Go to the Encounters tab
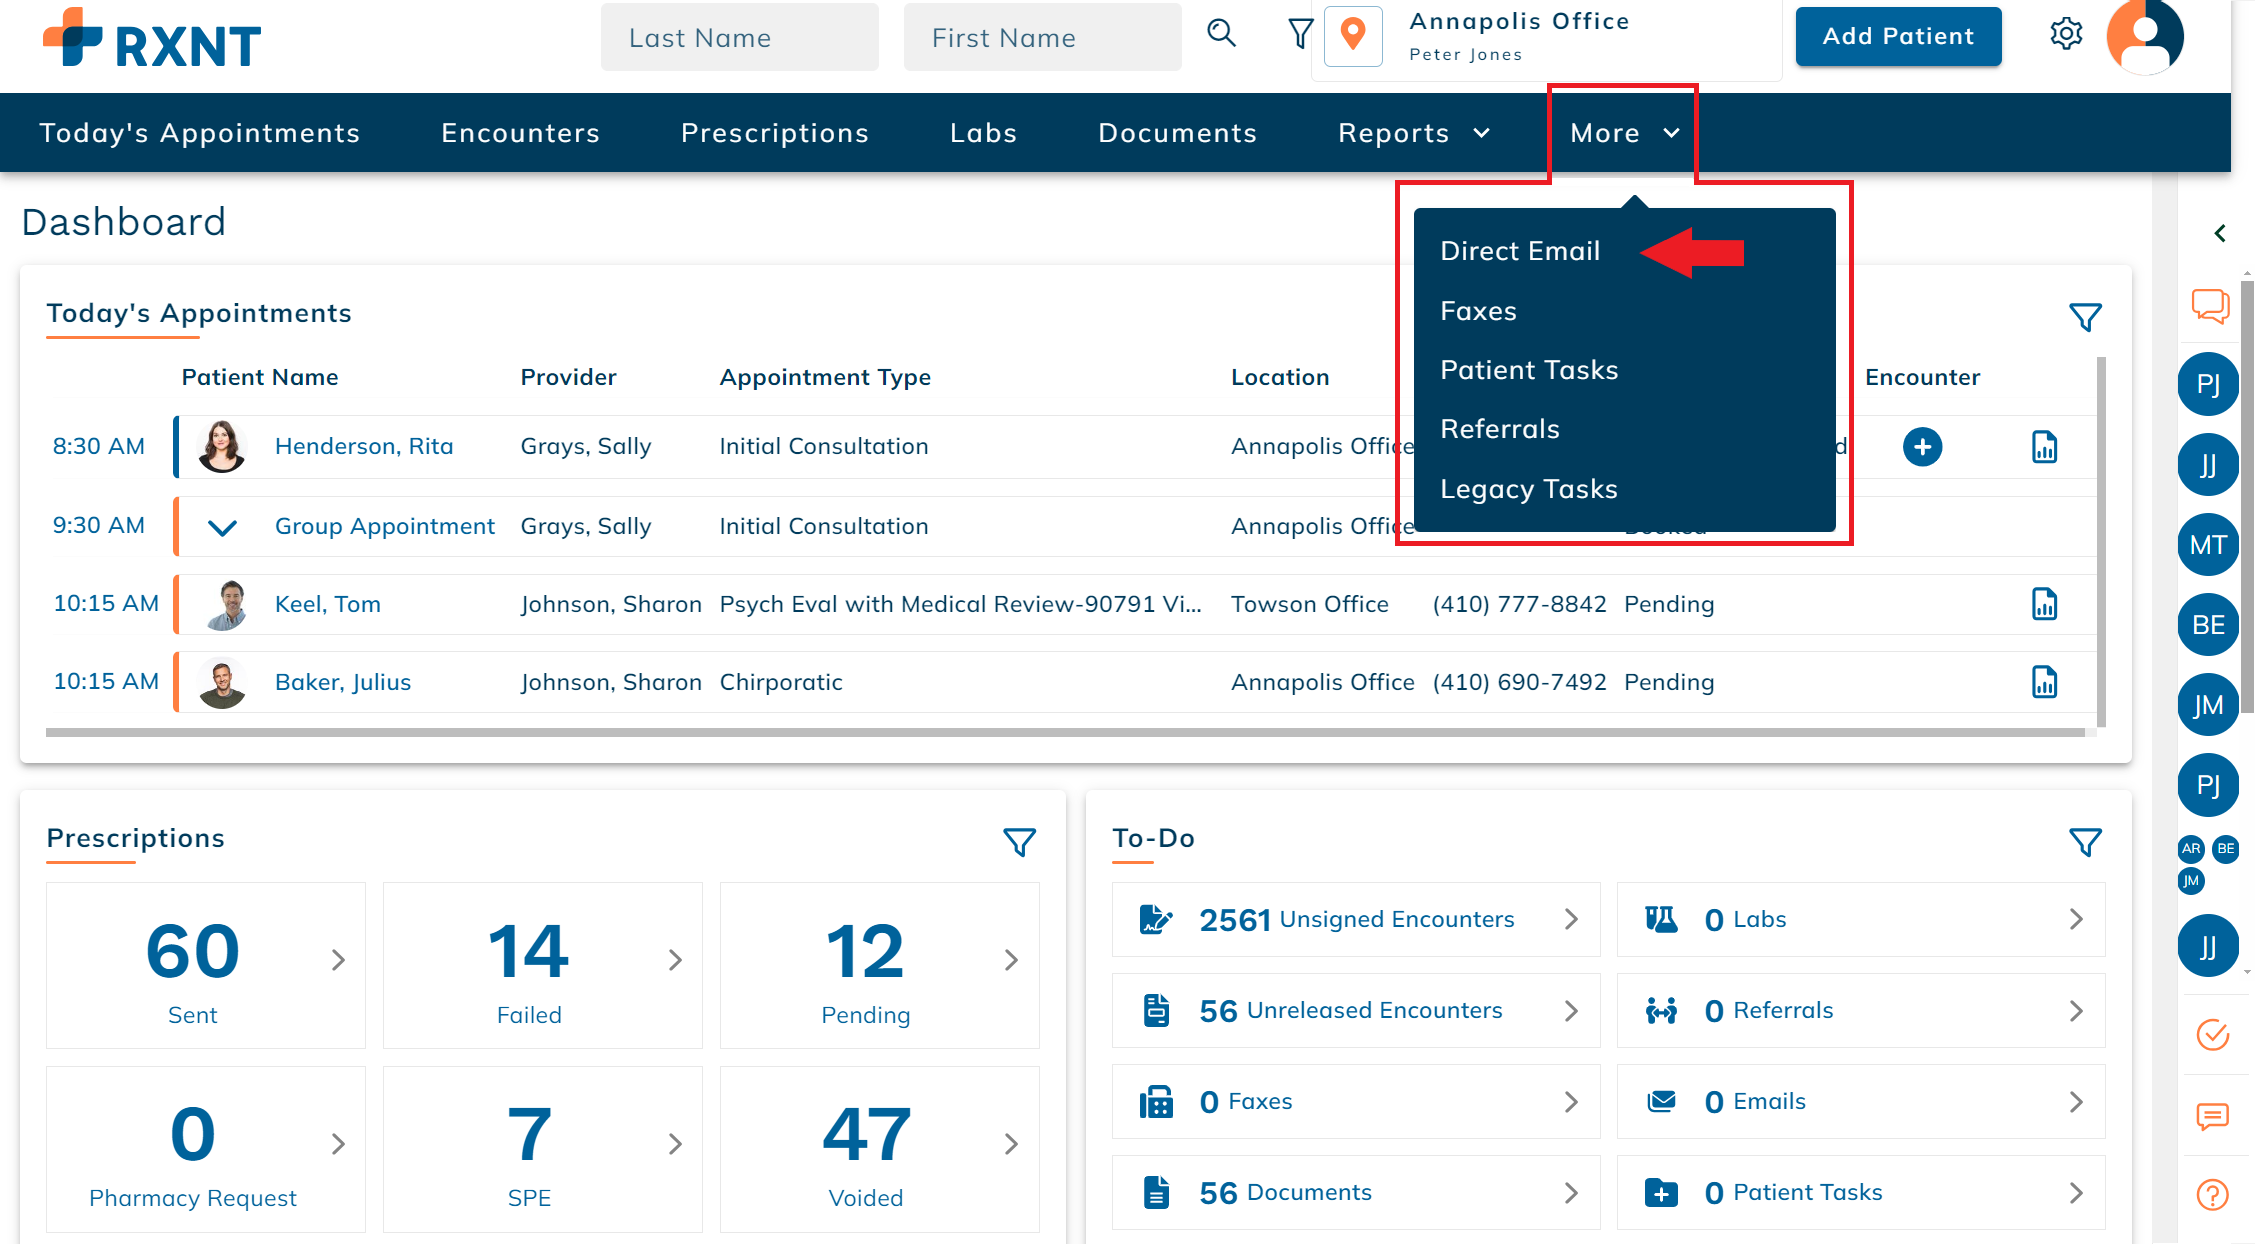This screenshot has height=1244, width=2255. tap(520, 133)
